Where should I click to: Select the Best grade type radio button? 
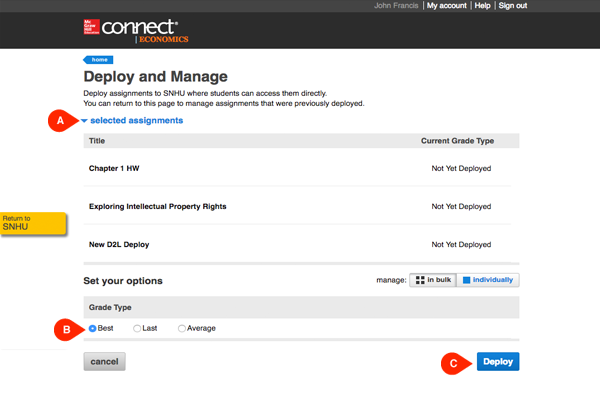point(93,328)
